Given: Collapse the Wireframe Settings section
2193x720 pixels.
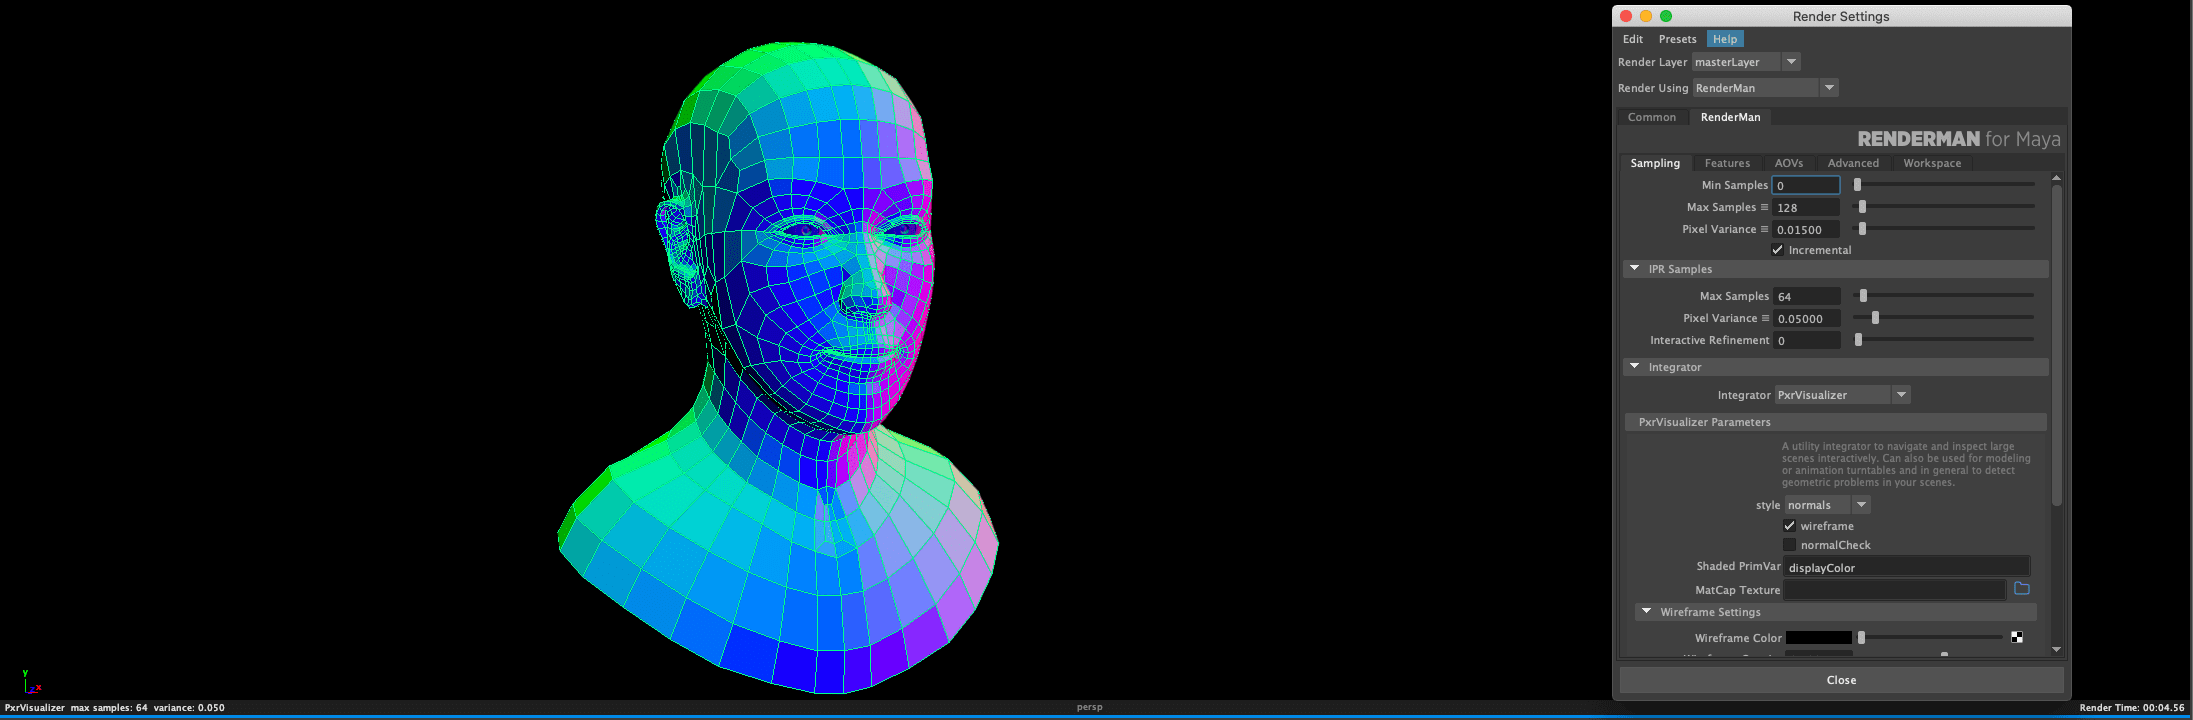Looking at the screenshot, I should [1647, 611].
